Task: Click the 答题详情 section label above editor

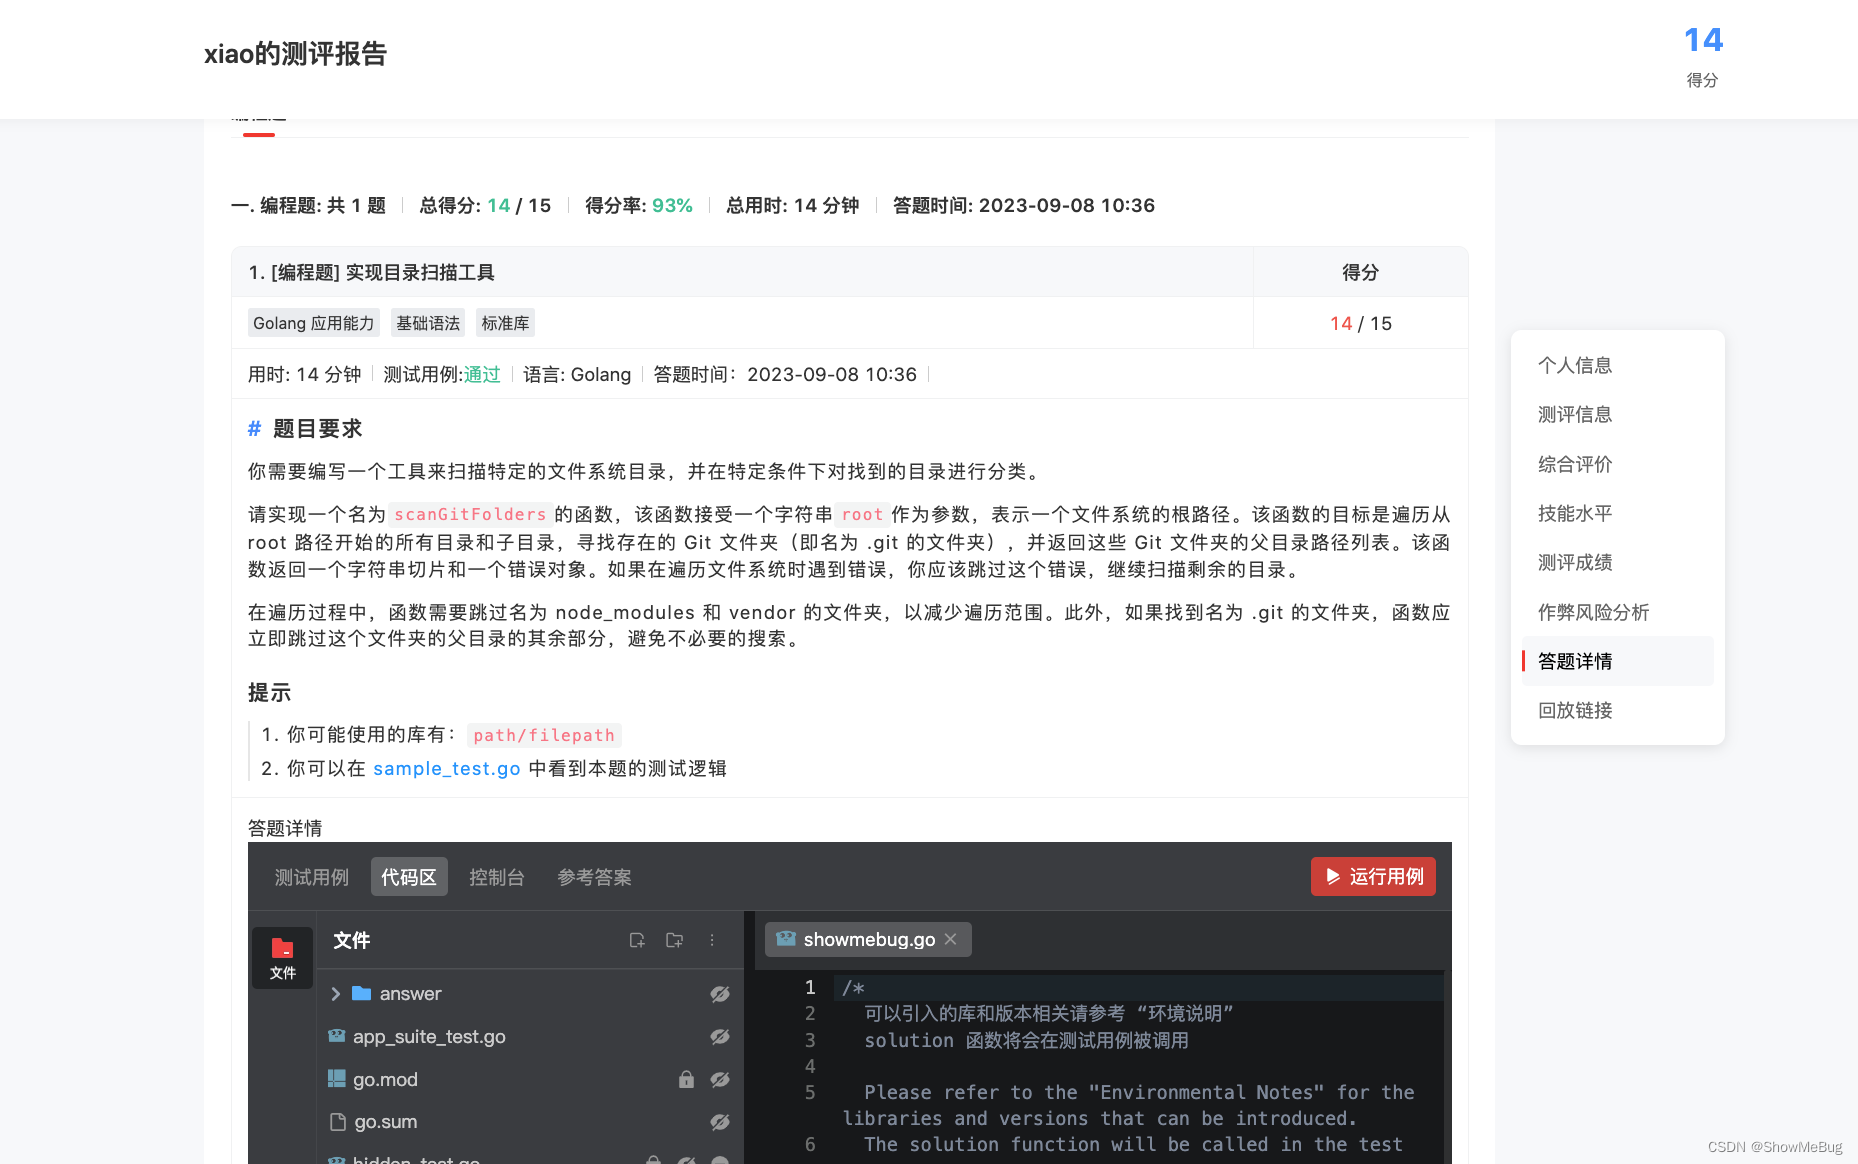Action: (x=285, y=828)
